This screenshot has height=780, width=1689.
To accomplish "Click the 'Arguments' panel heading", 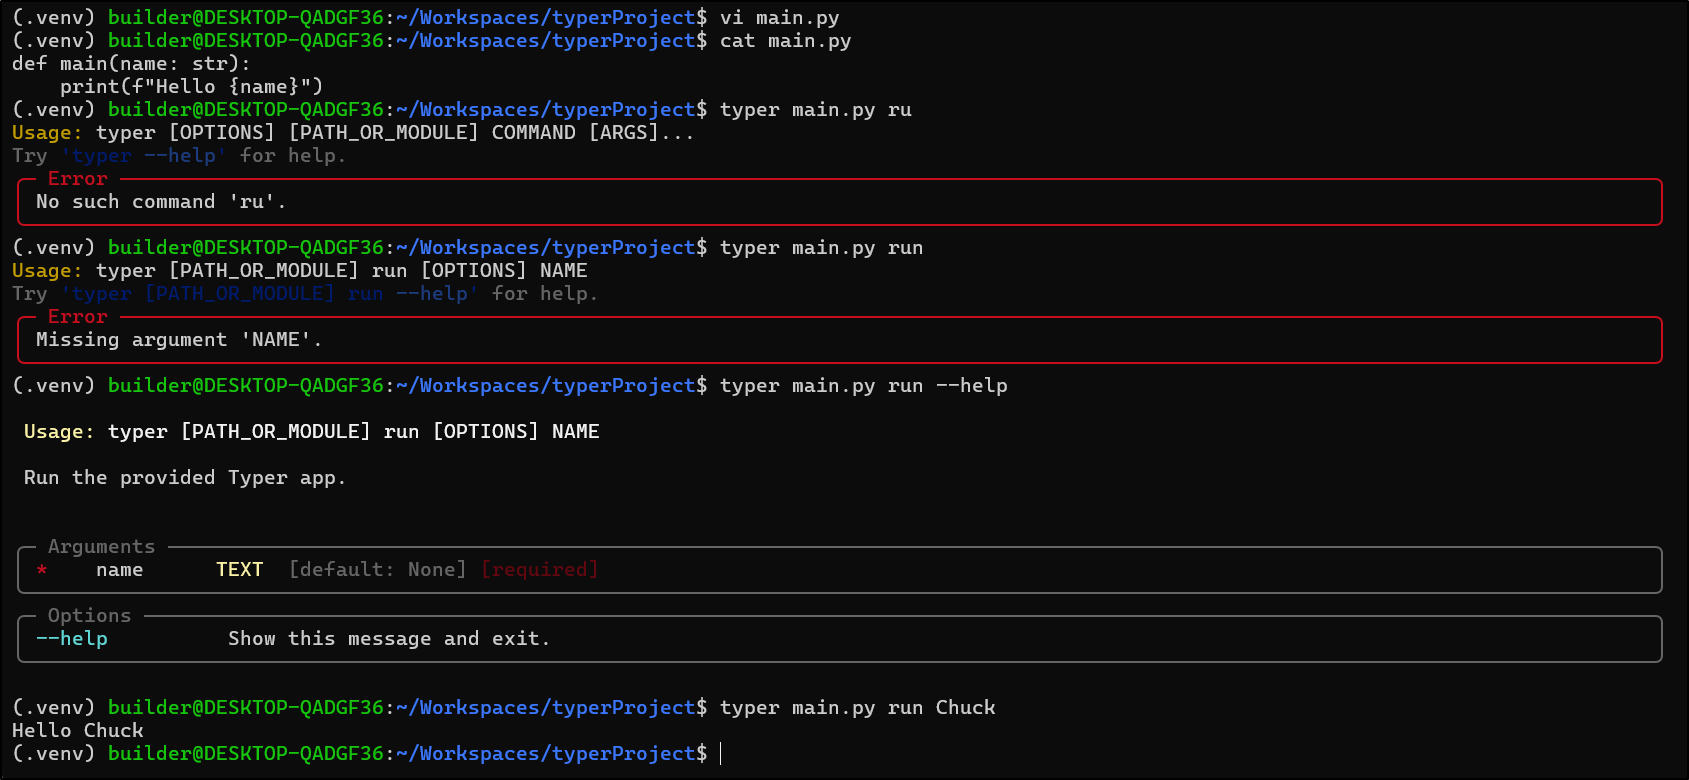I will tap(102, 547).
